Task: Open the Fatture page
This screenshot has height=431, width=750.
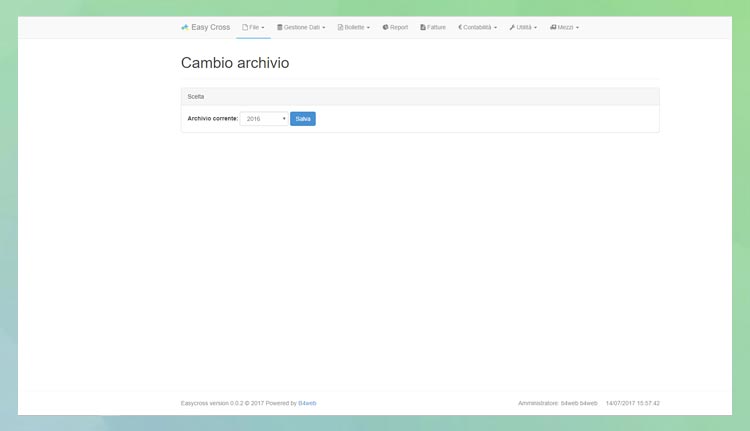Action: [x=433, y=27]
